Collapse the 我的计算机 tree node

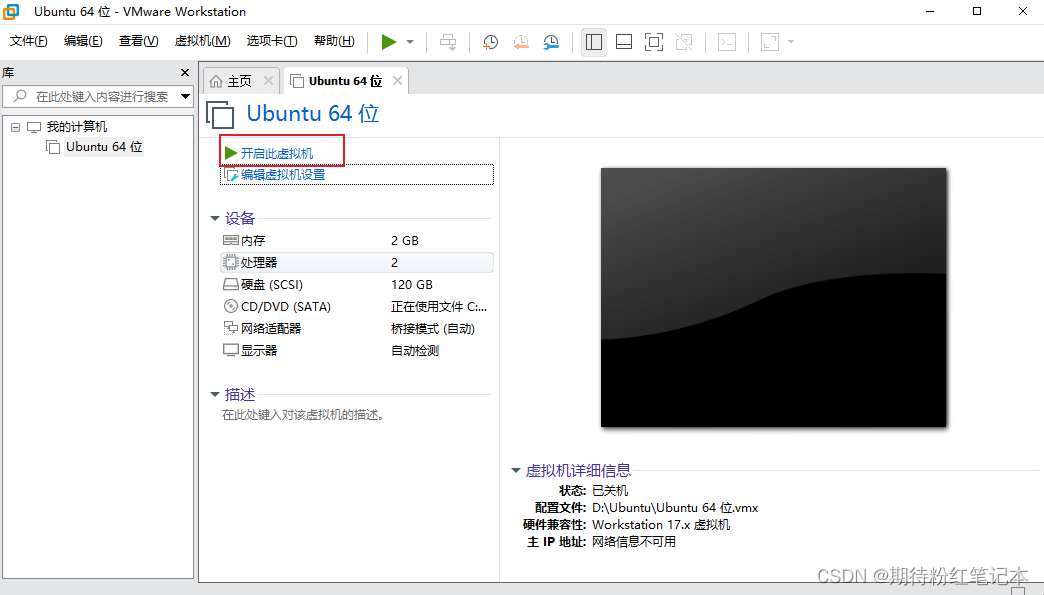pyautogui.click(x=15, y=127)
